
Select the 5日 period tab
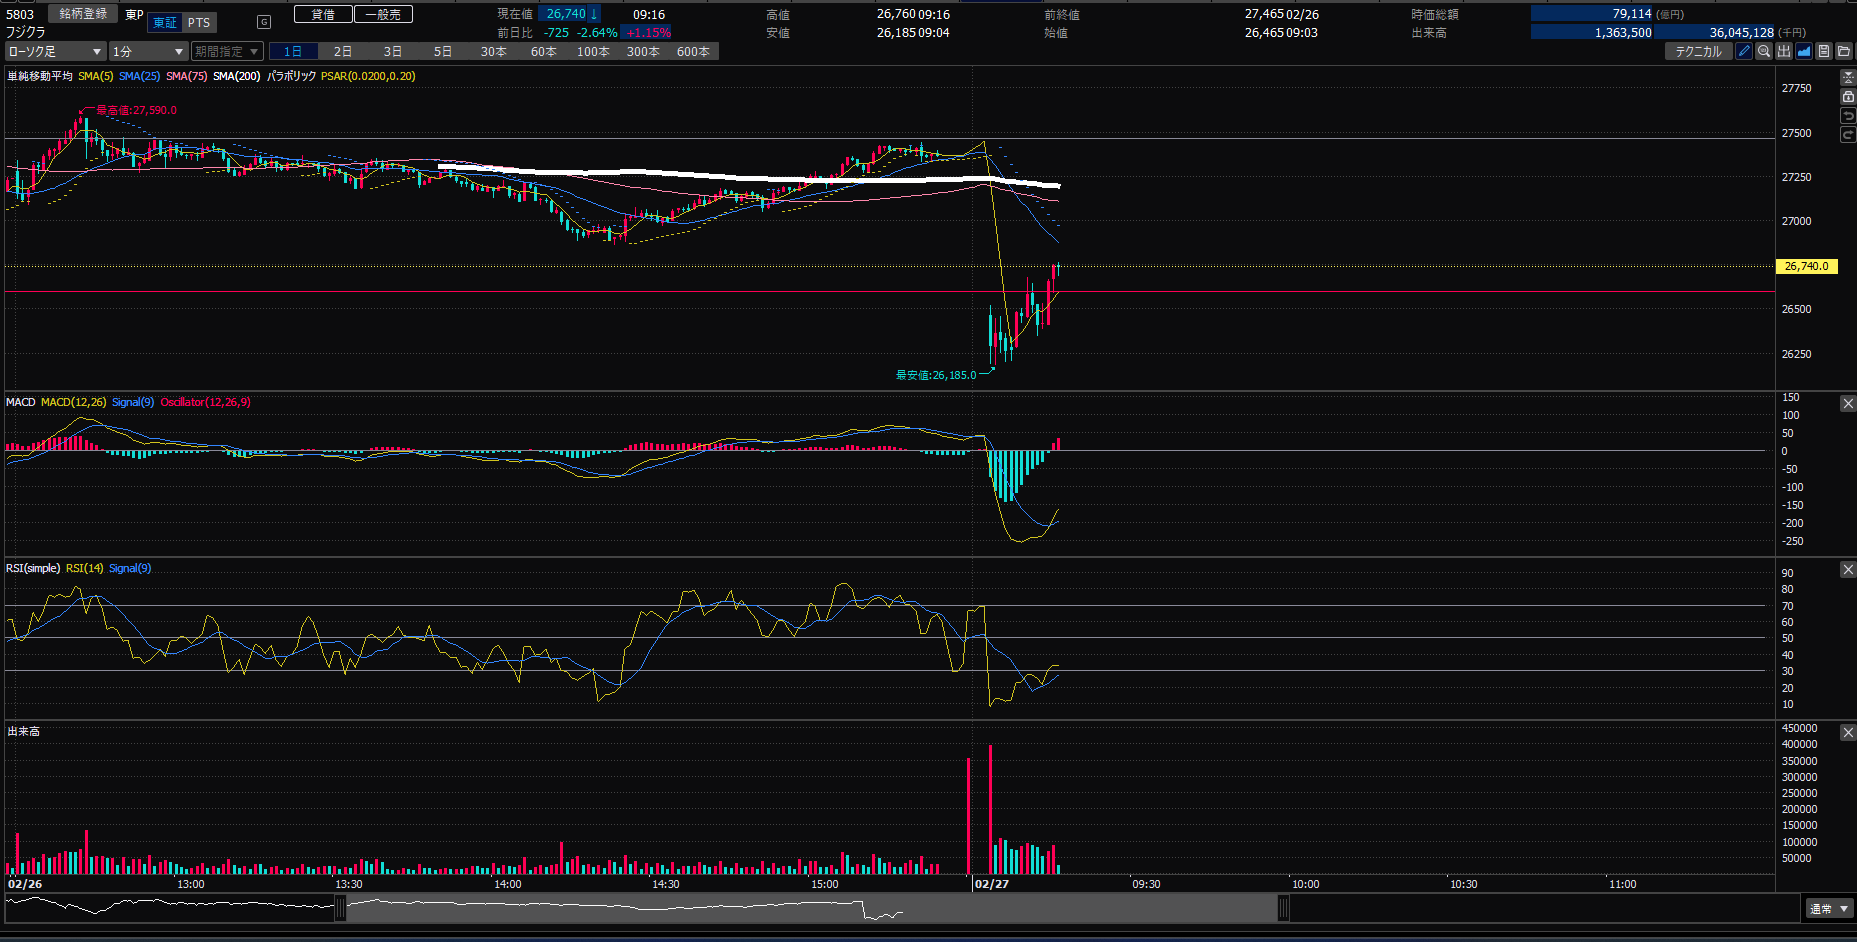click(x=443, y=51)
